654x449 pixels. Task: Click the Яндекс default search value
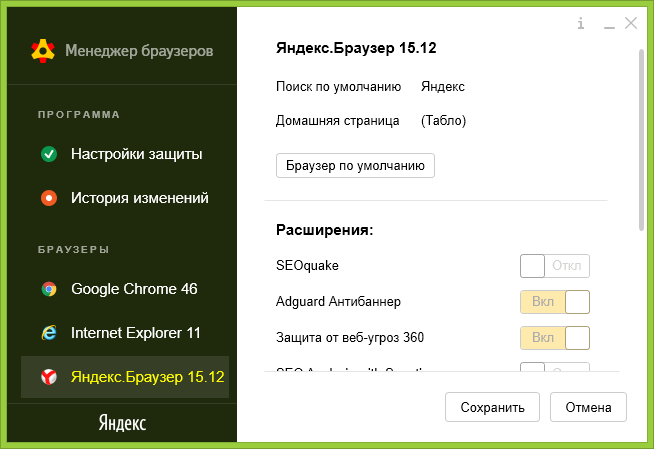[x=443, y=87]
